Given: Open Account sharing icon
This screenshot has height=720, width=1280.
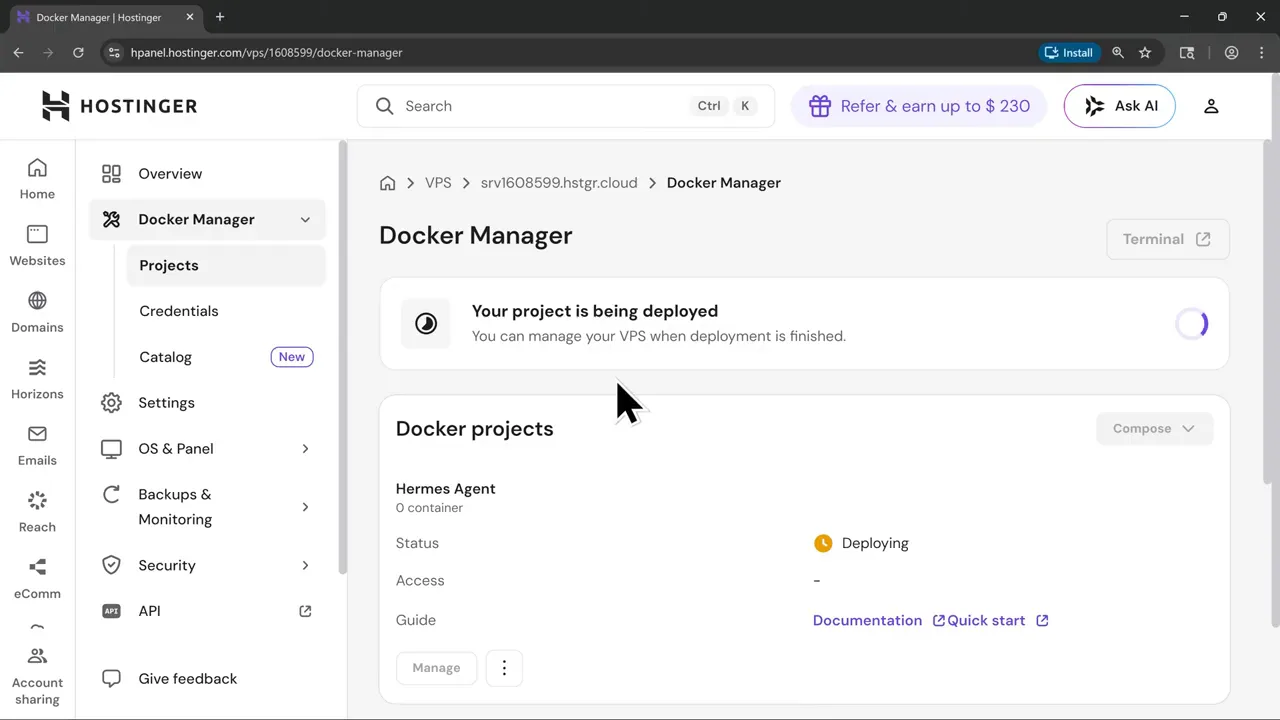Looking at the screenshot, I should click(37, 656).
